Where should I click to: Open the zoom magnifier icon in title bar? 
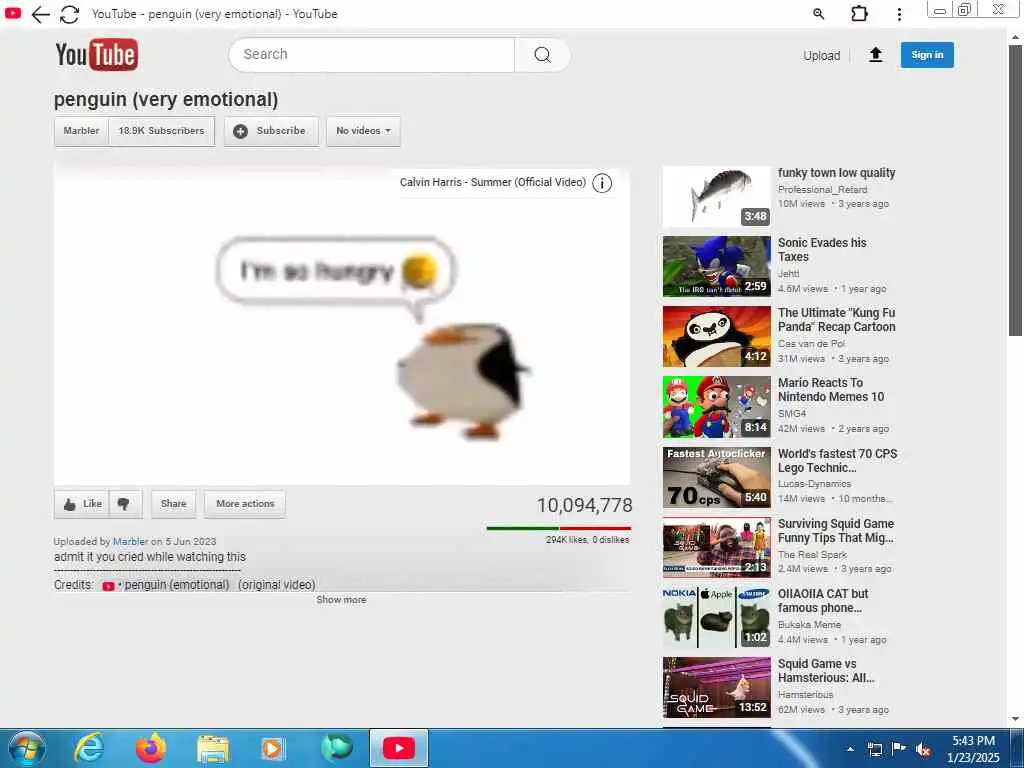818,14
